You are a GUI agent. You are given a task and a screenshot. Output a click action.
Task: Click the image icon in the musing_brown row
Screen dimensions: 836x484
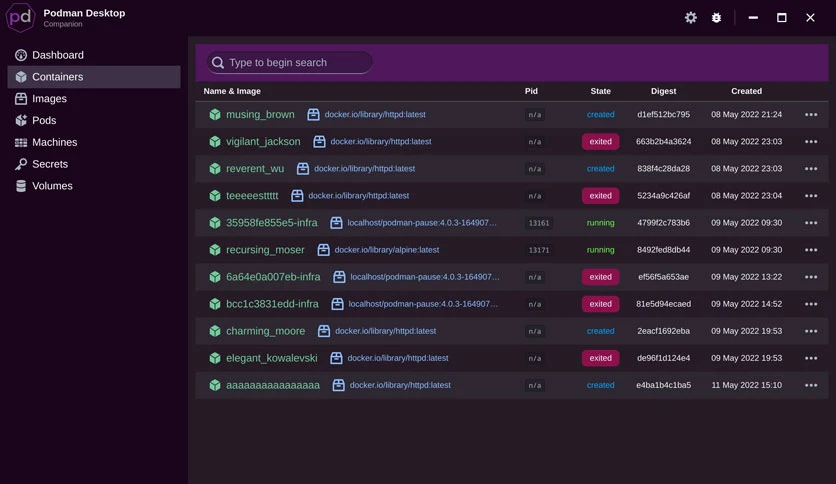[x=314, y=114]
